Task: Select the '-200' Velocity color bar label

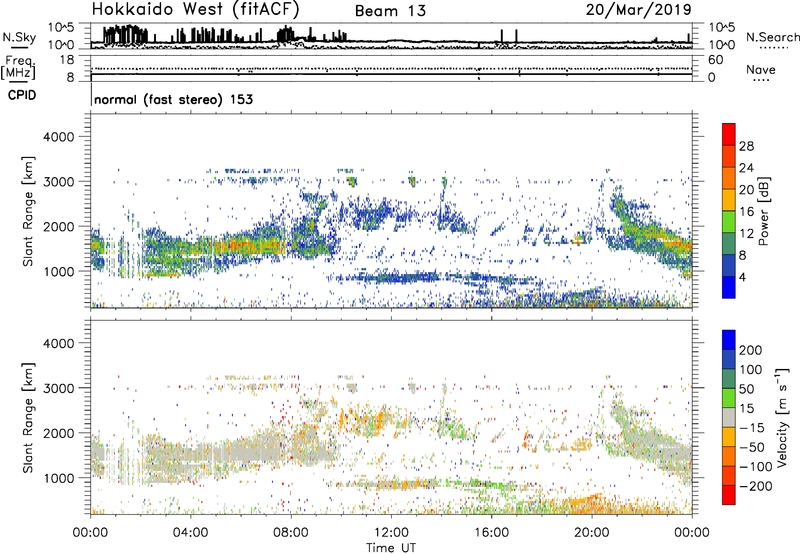Action: pos(756,486)
